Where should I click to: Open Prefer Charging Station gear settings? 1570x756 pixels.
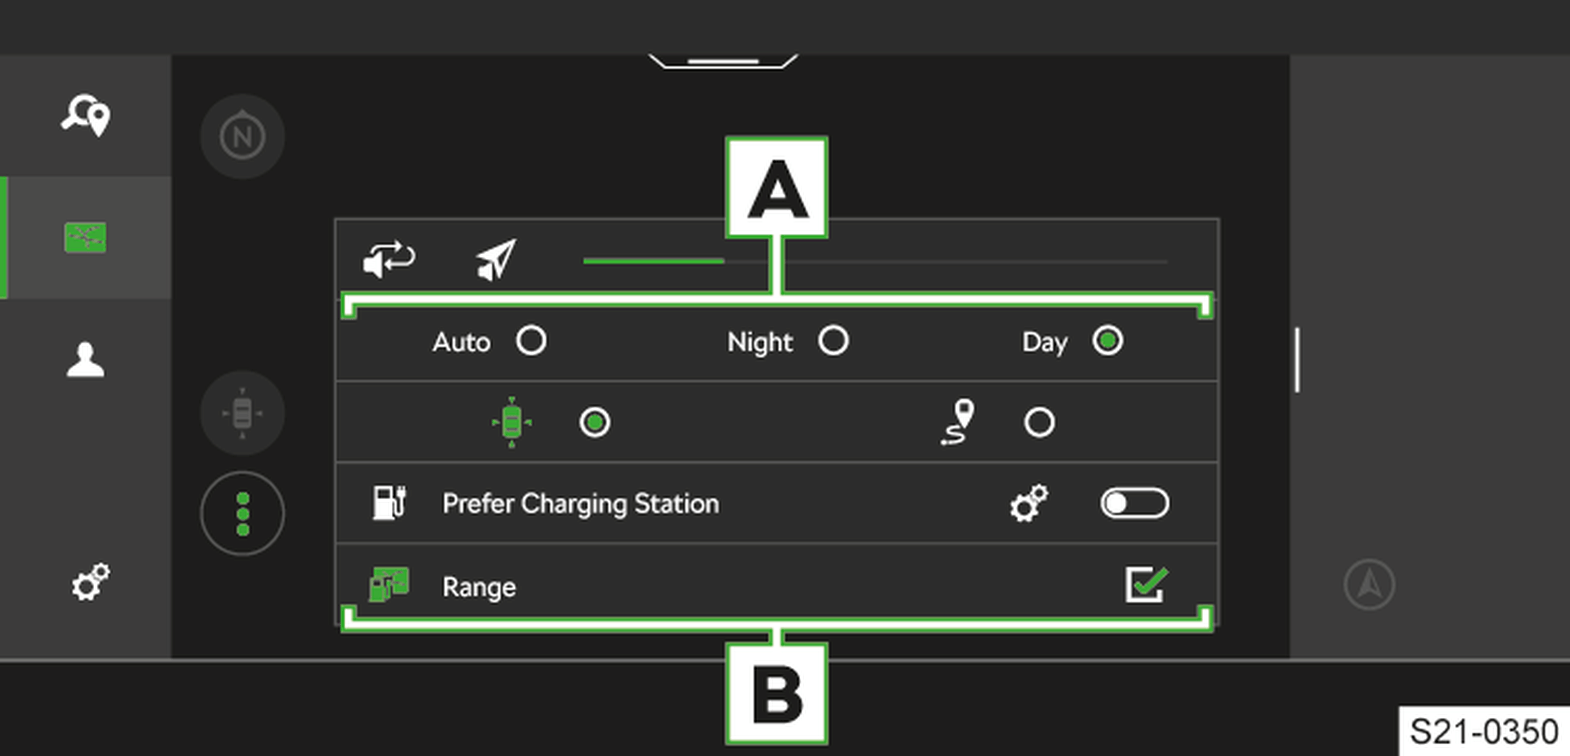[1029, 503]
